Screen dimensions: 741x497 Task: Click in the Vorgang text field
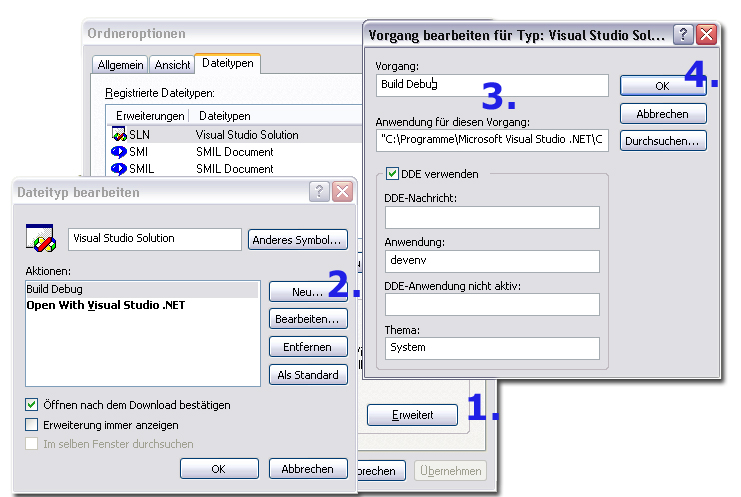tap(492, 86)
